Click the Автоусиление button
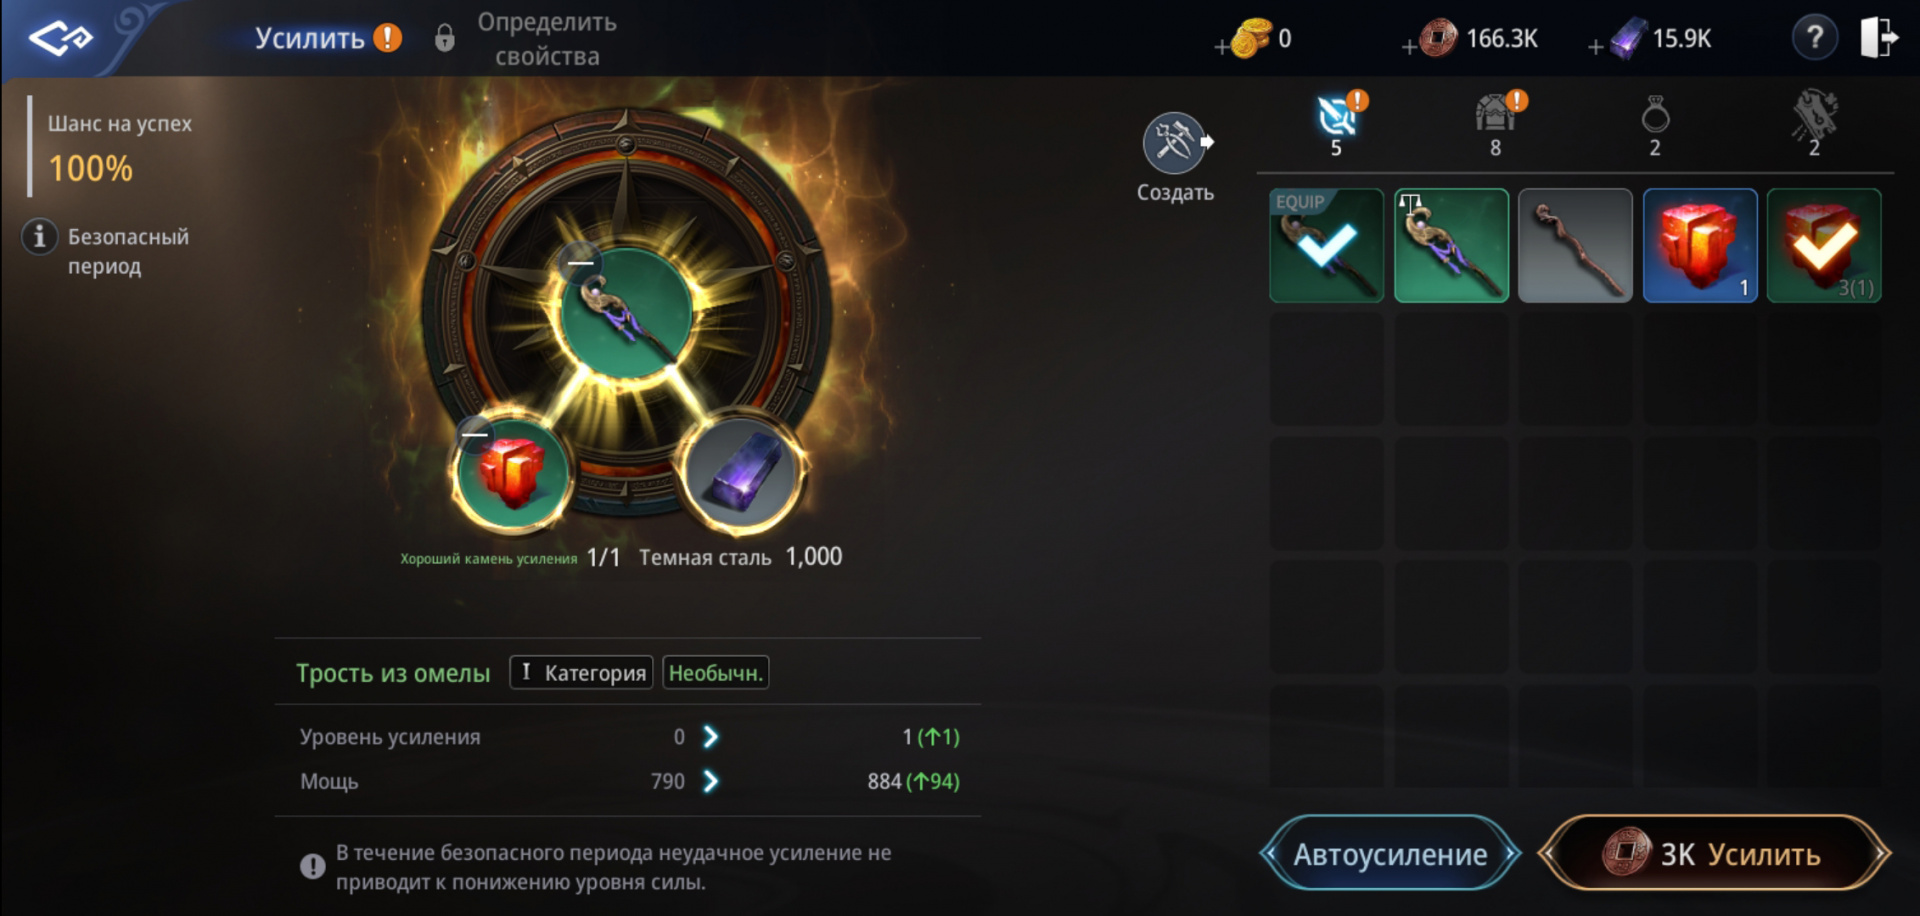This screenshot has width=1920, height=916. coord(1390,854)
